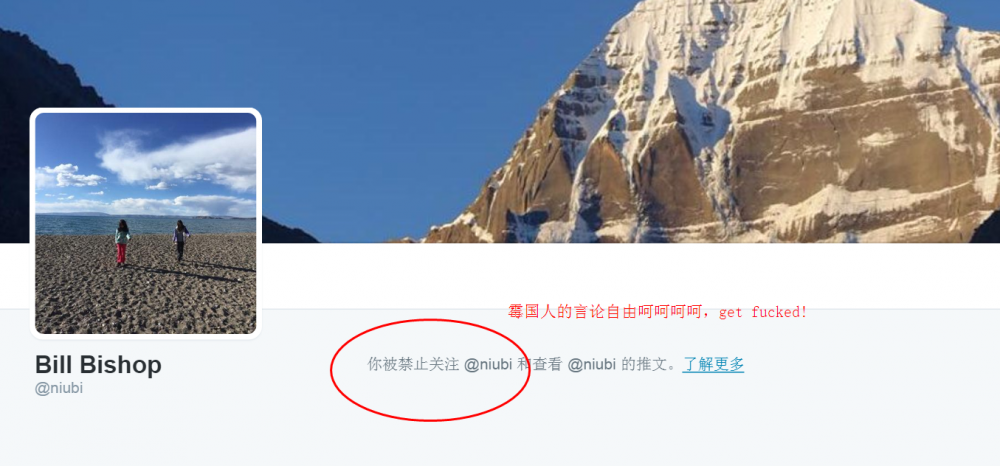The width and height of the screenshot is (1000, 466).
Task: Click the red 'get fucked!' annotation text
Action: coord(763,312)
